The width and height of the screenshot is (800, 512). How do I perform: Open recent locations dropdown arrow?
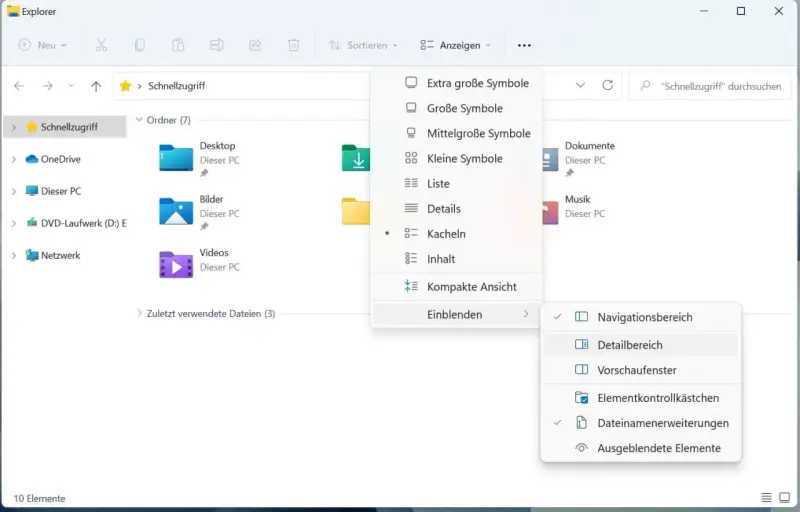pyautogui.click(x=71, y=86)
